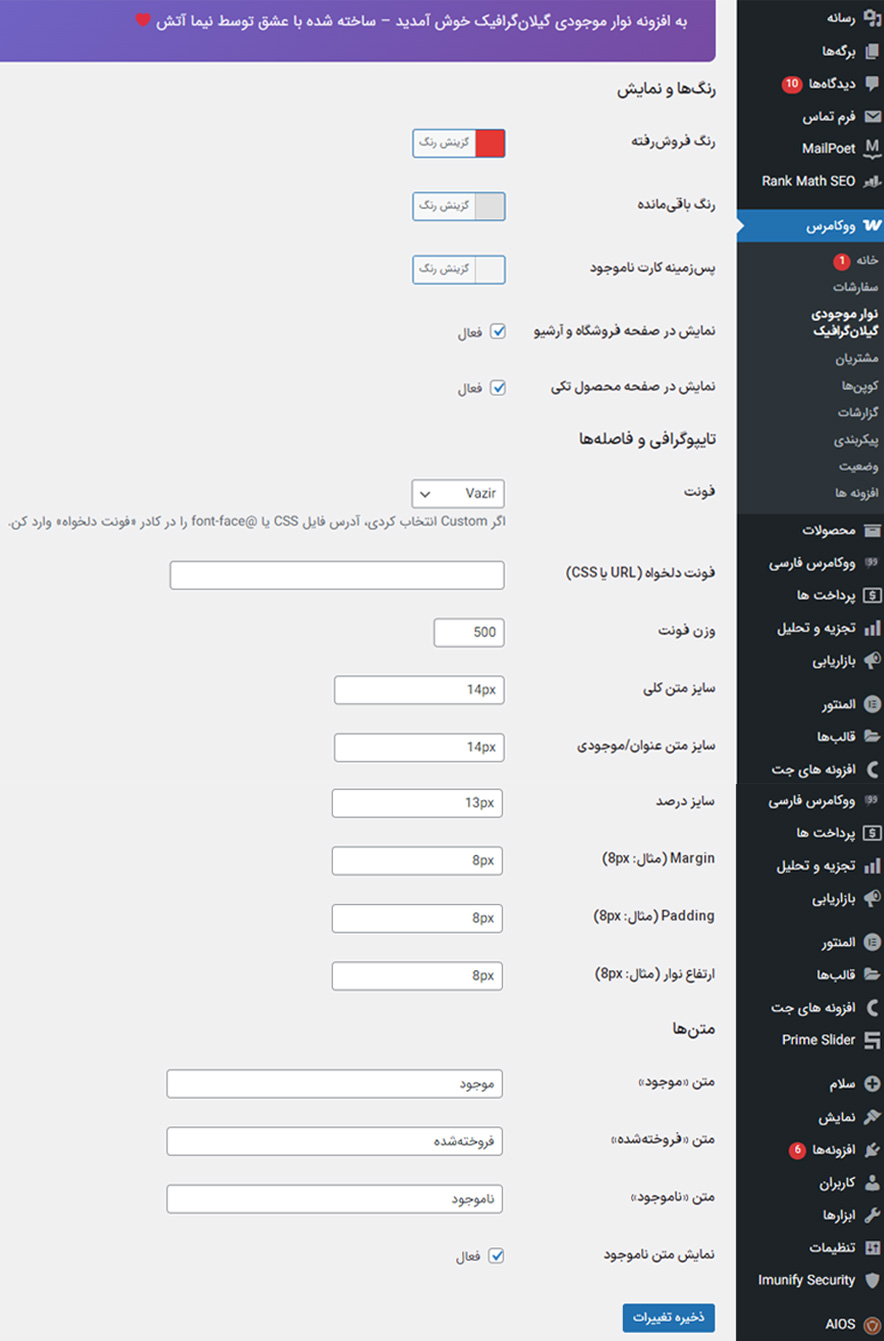Click the Products (محصولات) archive icon
Image resolution: width=884 pixels, height=1341 pixels.
point(872,530)
